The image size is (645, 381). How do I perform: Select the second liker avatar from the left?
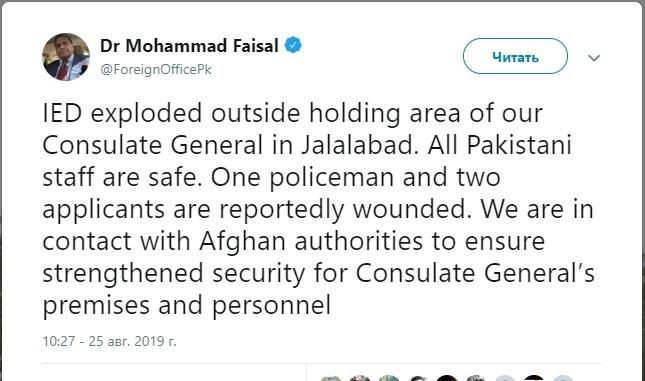coord(360,379)
